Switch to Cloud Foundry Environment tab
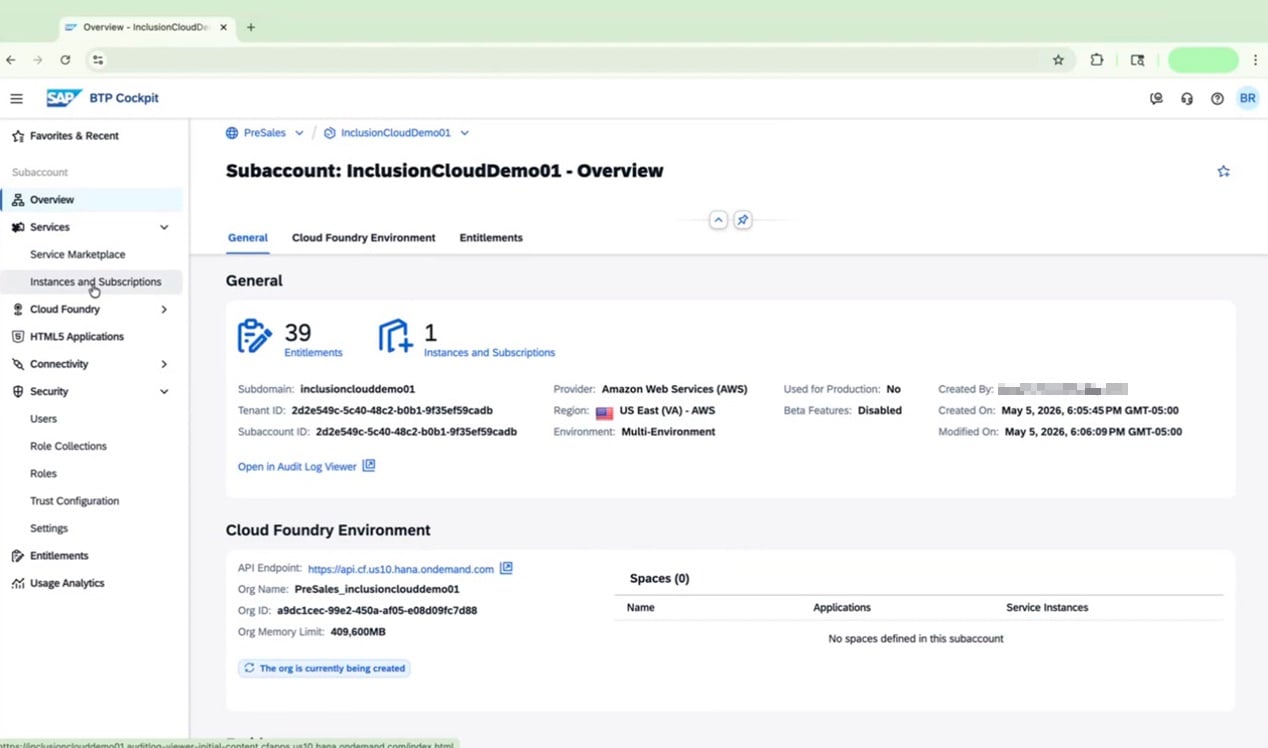Screen dimensions: 1268x748 point(364,238)
